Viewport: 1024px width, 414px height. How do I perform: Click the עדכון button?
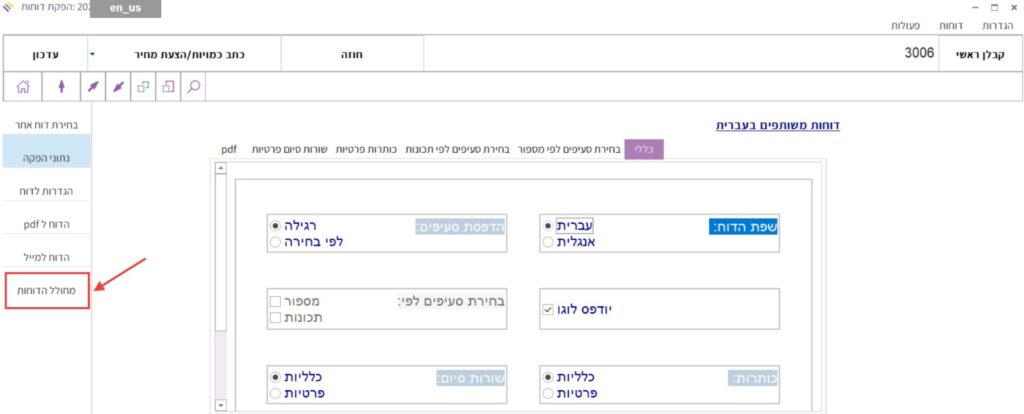point(41,54)
